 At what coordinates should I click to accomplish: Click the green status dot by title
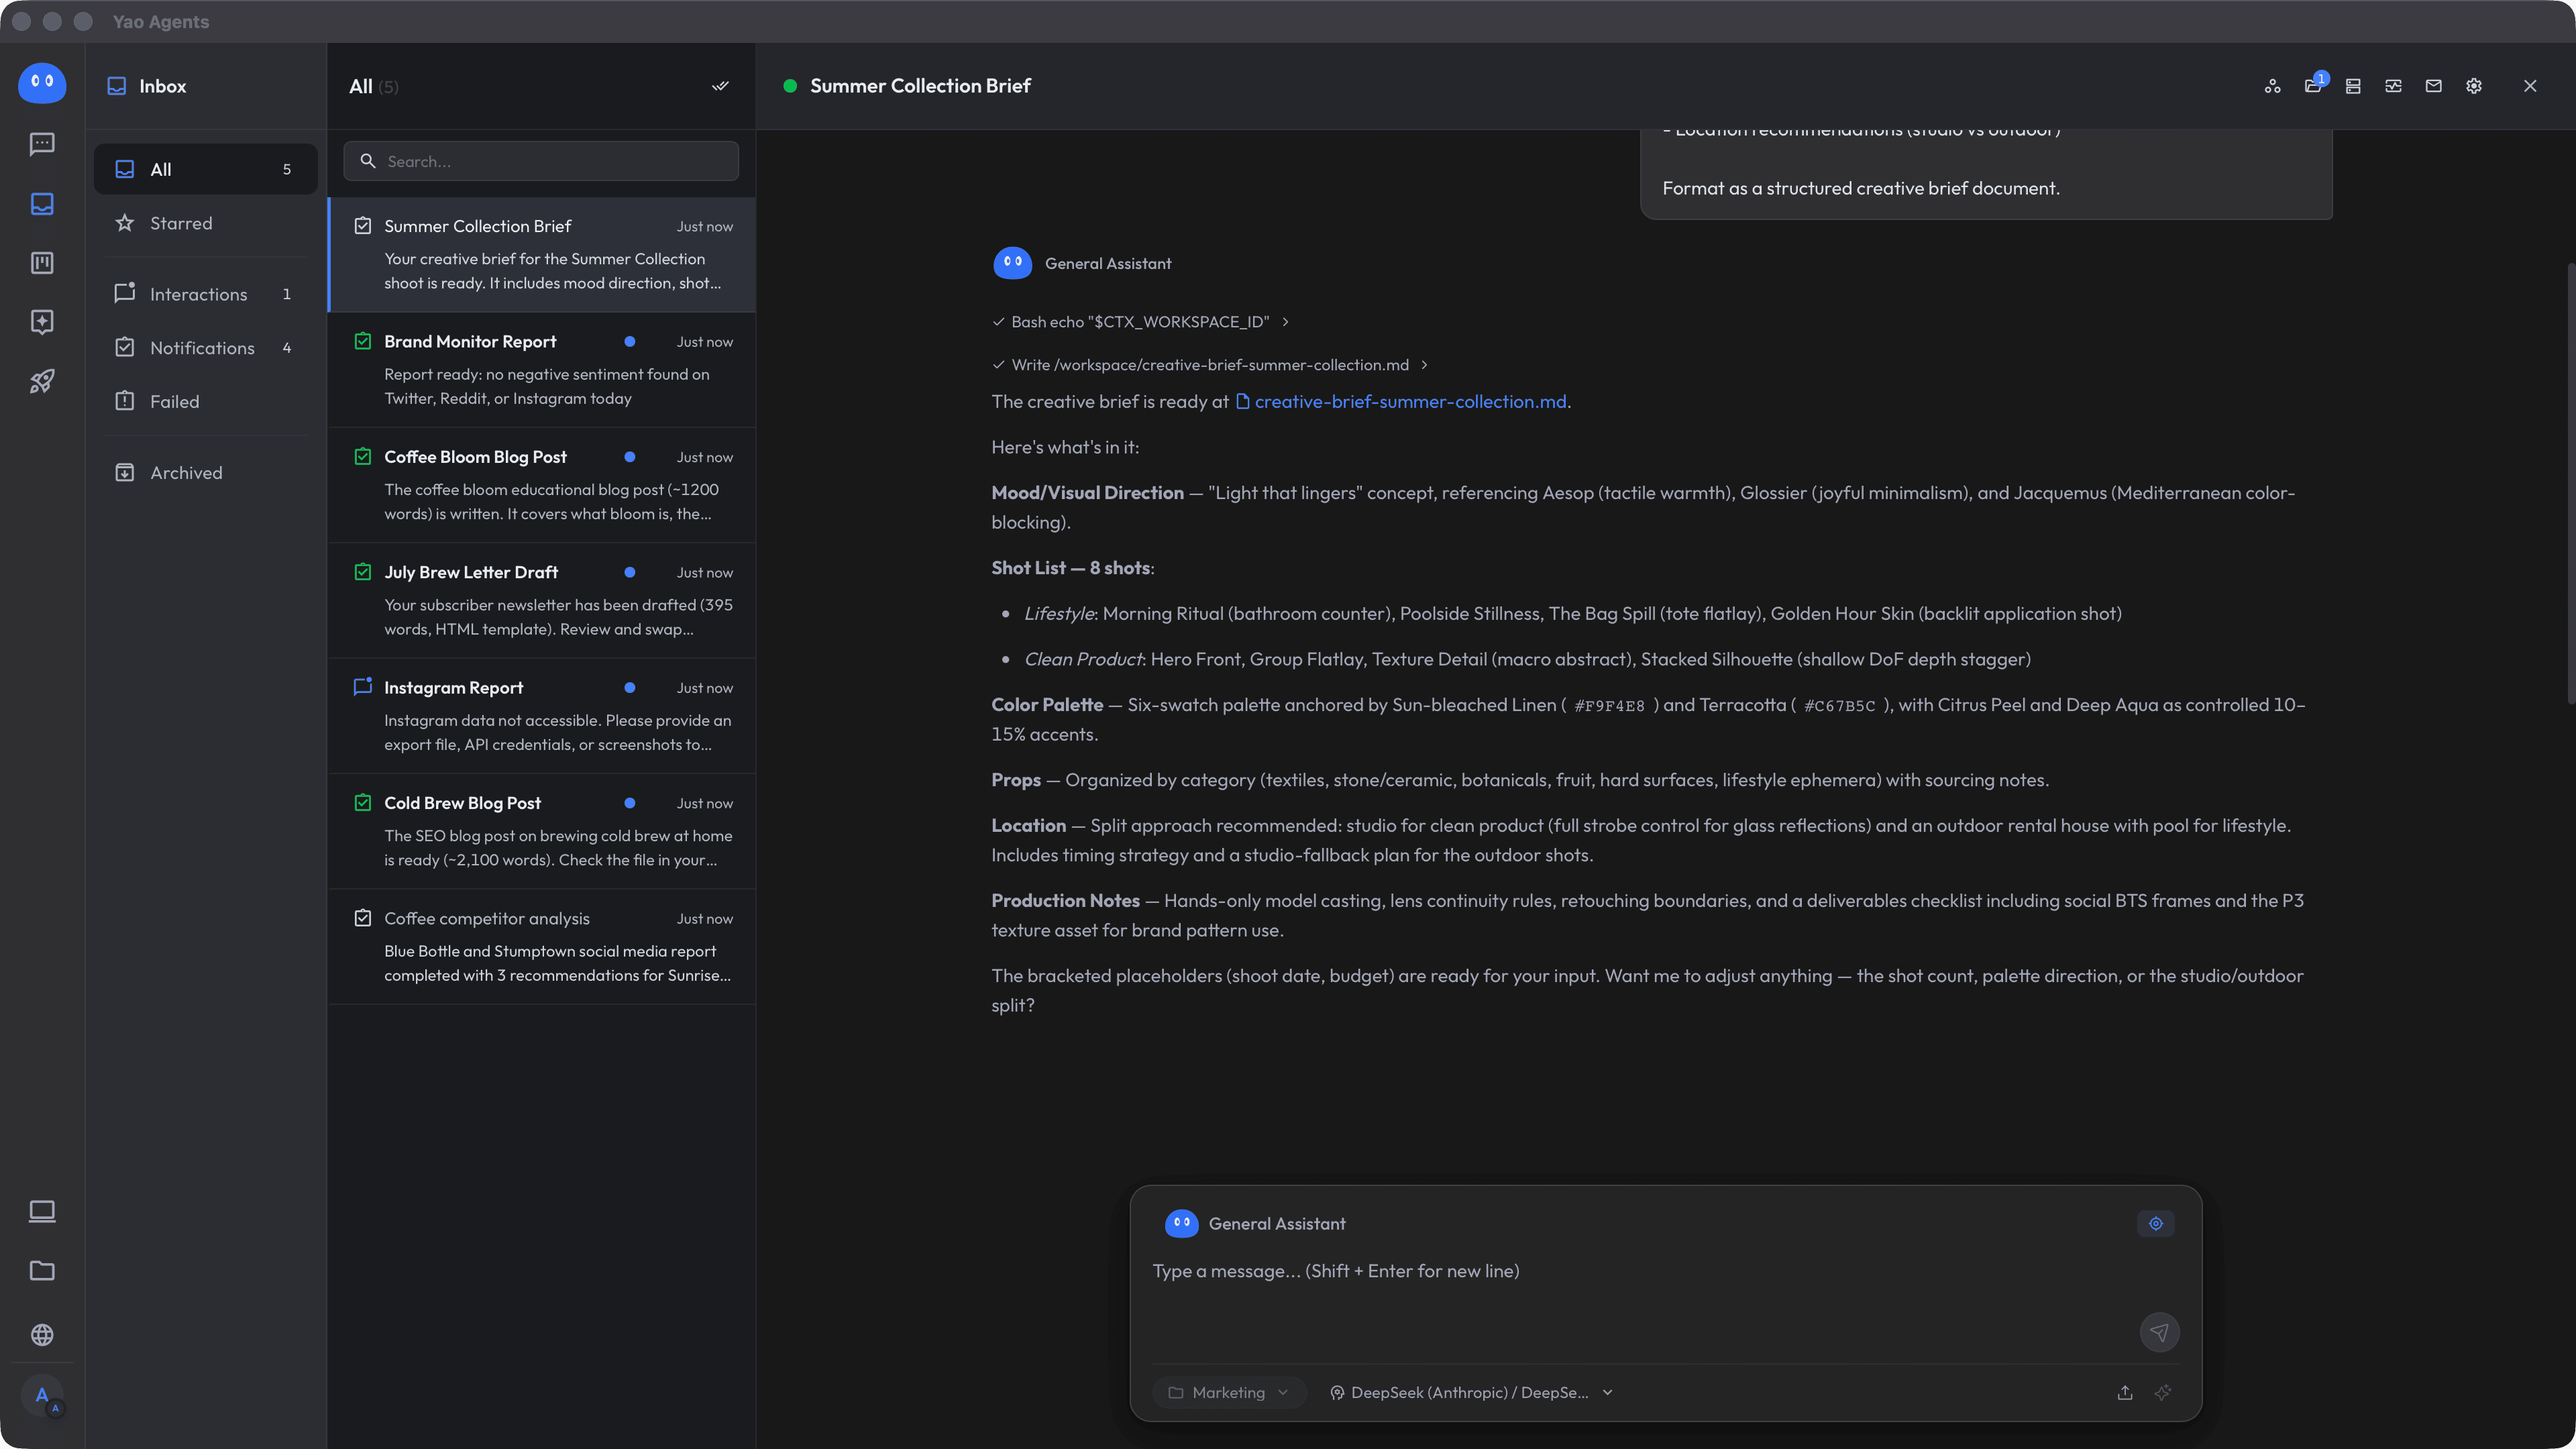[790, 86]
